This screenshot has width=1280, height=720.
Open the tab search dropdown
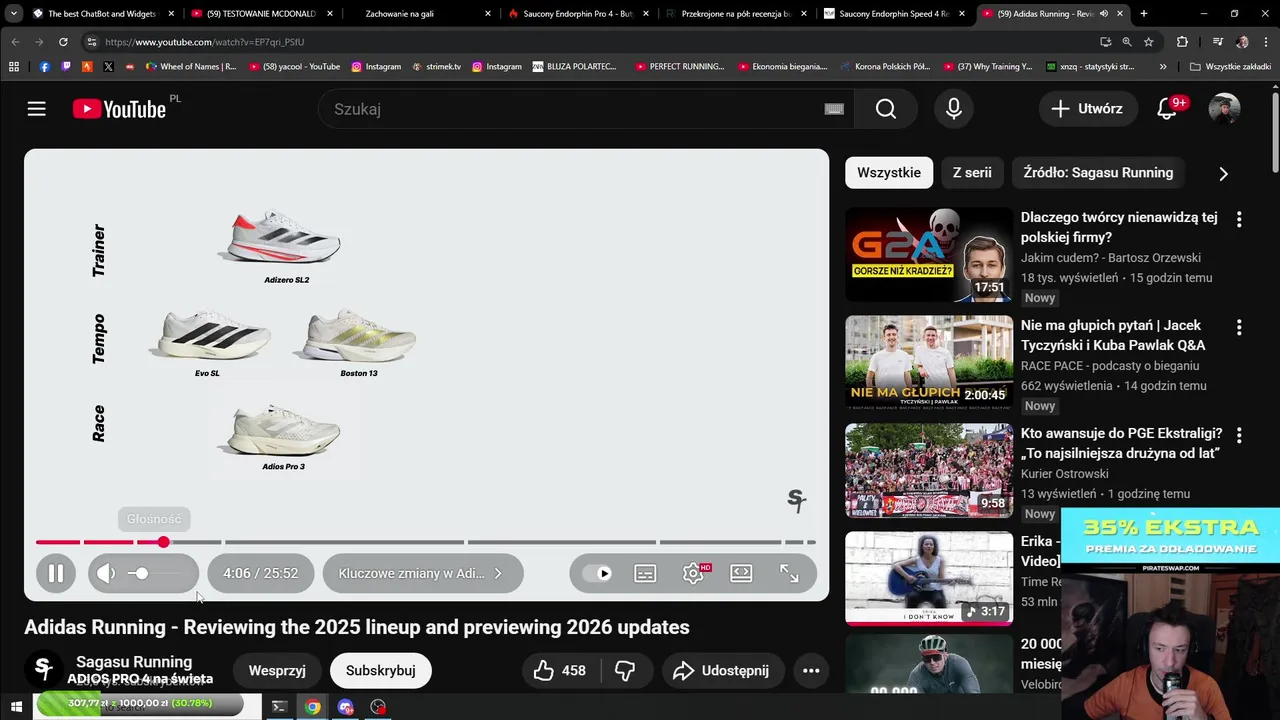coord(13,14)
